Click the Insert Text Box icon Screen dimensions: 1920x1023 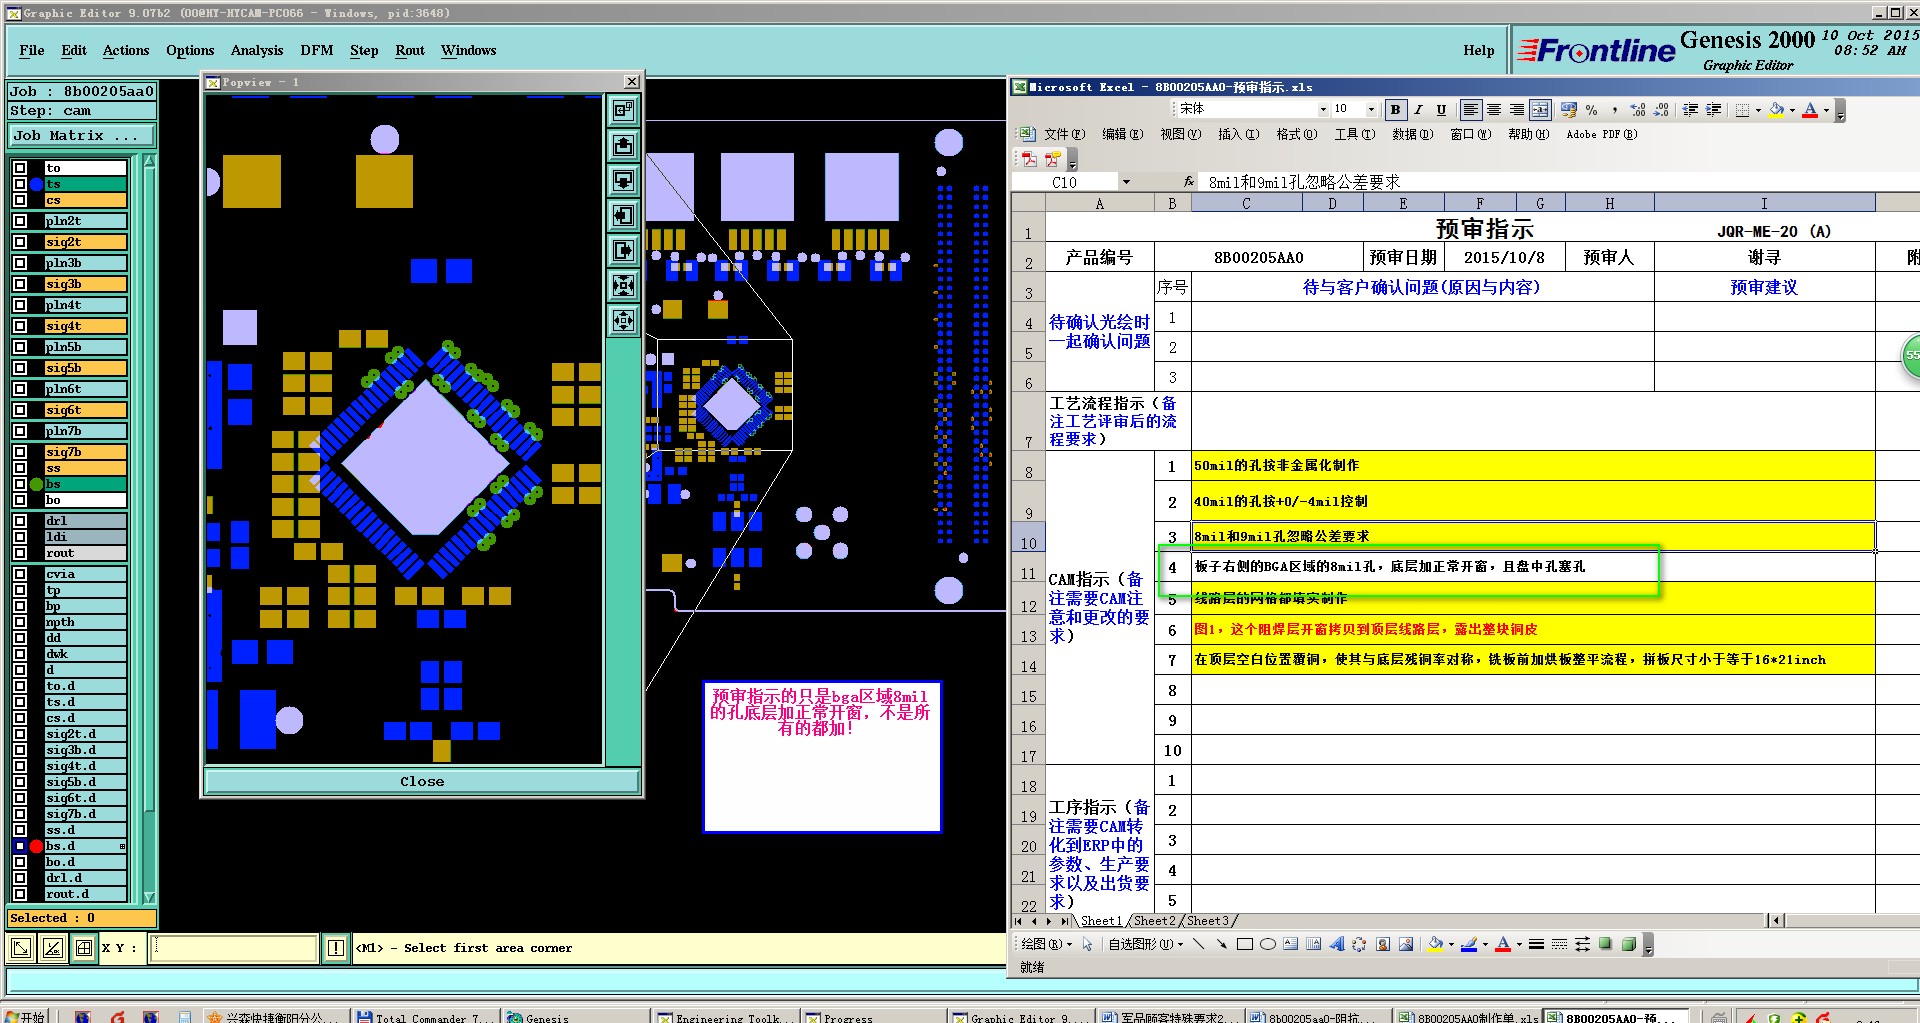(1291, 944)
